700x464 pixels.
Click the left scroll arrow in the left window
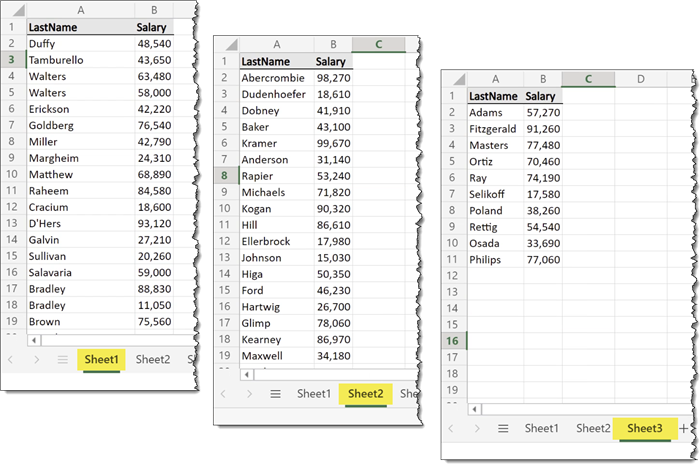tap(33, 341)
